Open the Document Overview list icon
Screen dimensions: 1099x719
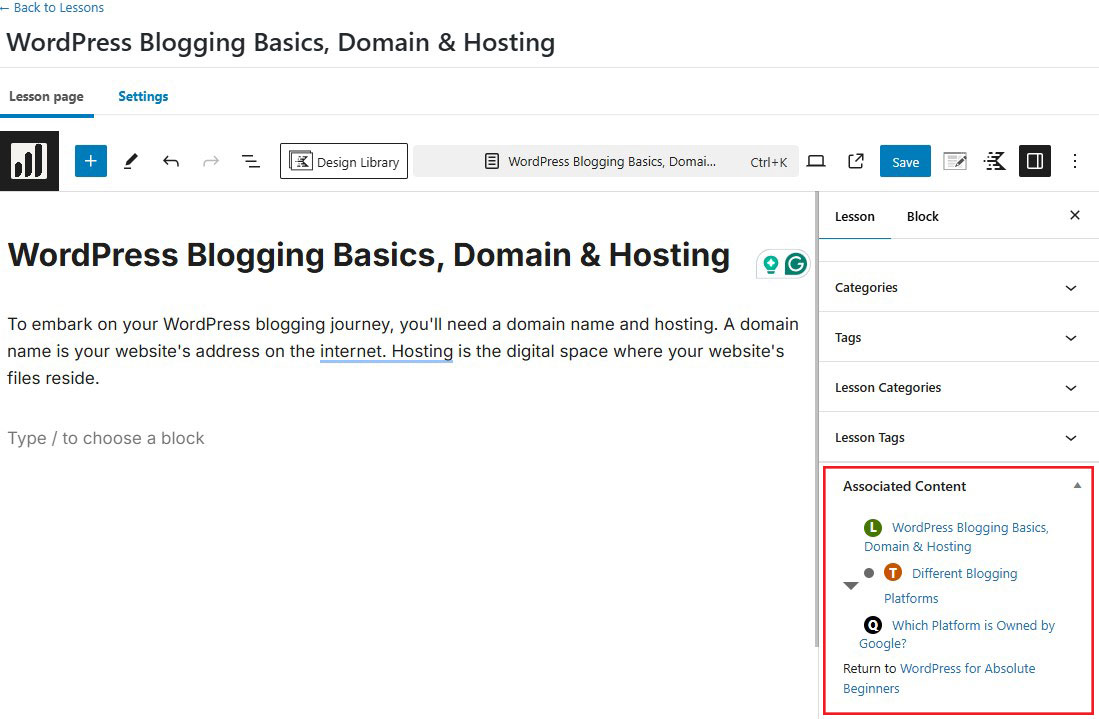[251, 161]
